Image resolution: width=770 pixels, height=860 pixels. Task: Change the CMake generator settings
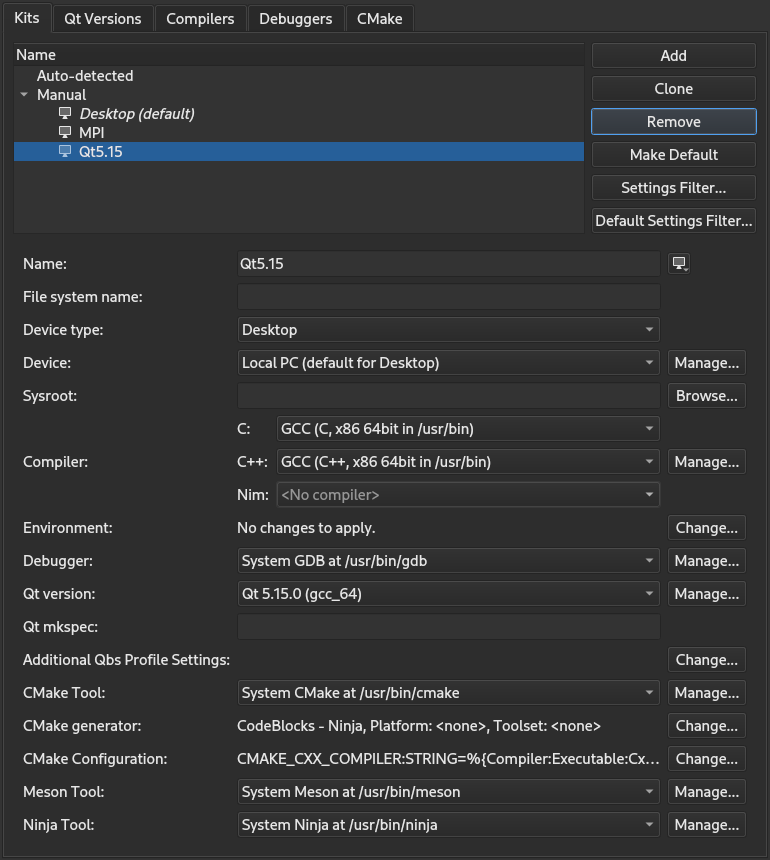pos(706,726)
